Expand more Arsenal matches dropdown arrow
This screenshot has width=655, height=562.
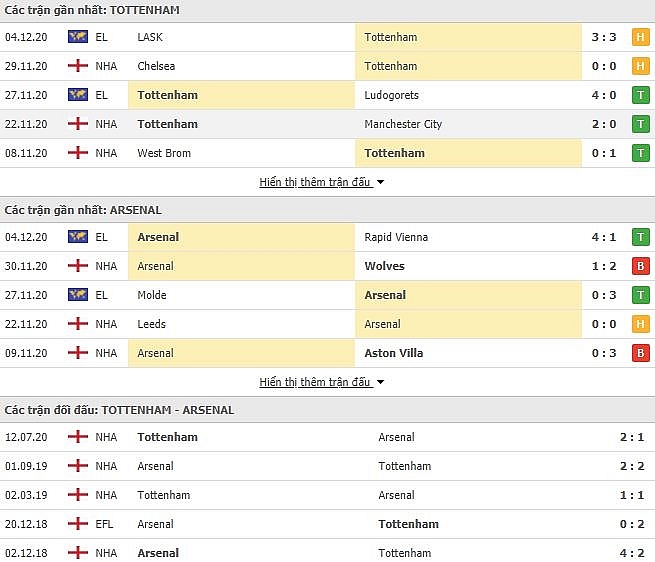[x=380, y=382]
